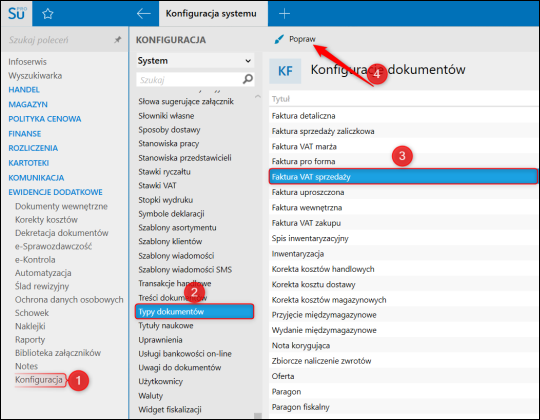Select Nota korygująca row
The image size is (540, 420).
click(403, 345)
